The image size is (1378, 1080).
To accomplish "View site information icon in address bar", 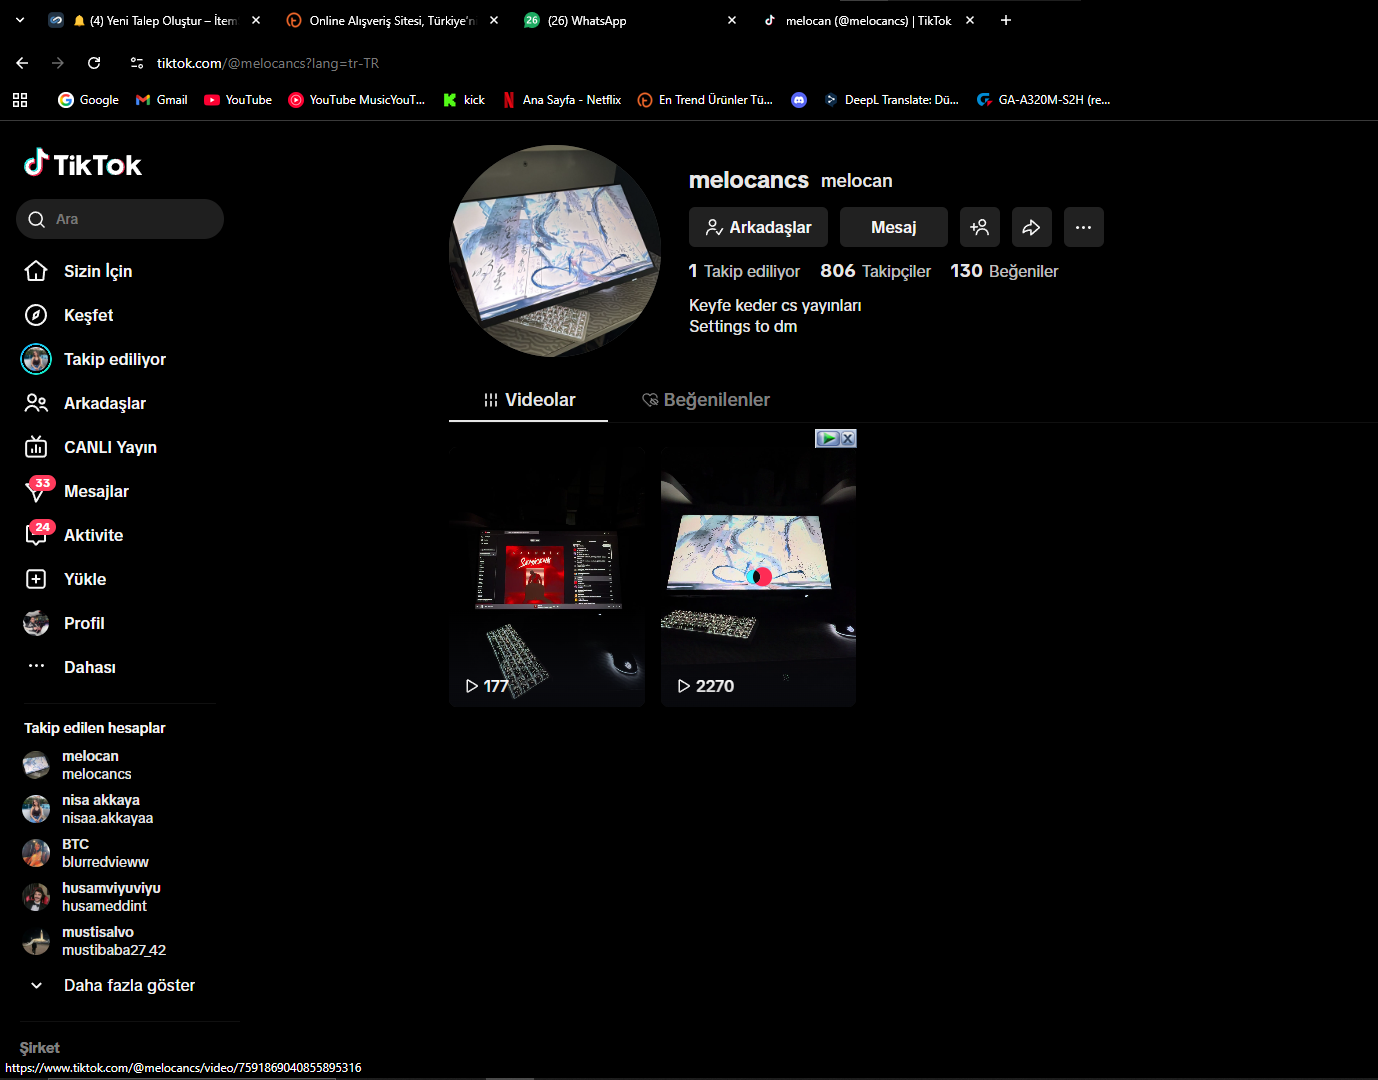I will [137, 63].
